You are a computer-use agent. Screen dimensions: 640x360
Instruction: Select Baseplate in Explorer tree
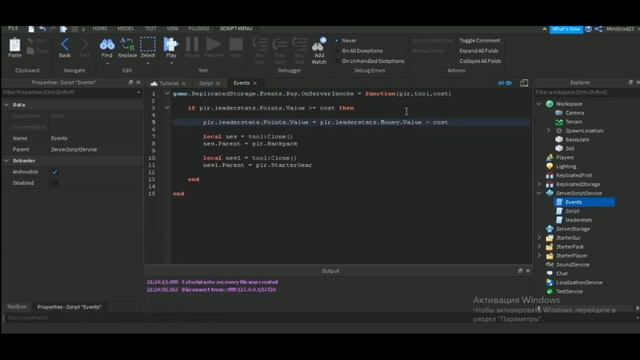577,140
